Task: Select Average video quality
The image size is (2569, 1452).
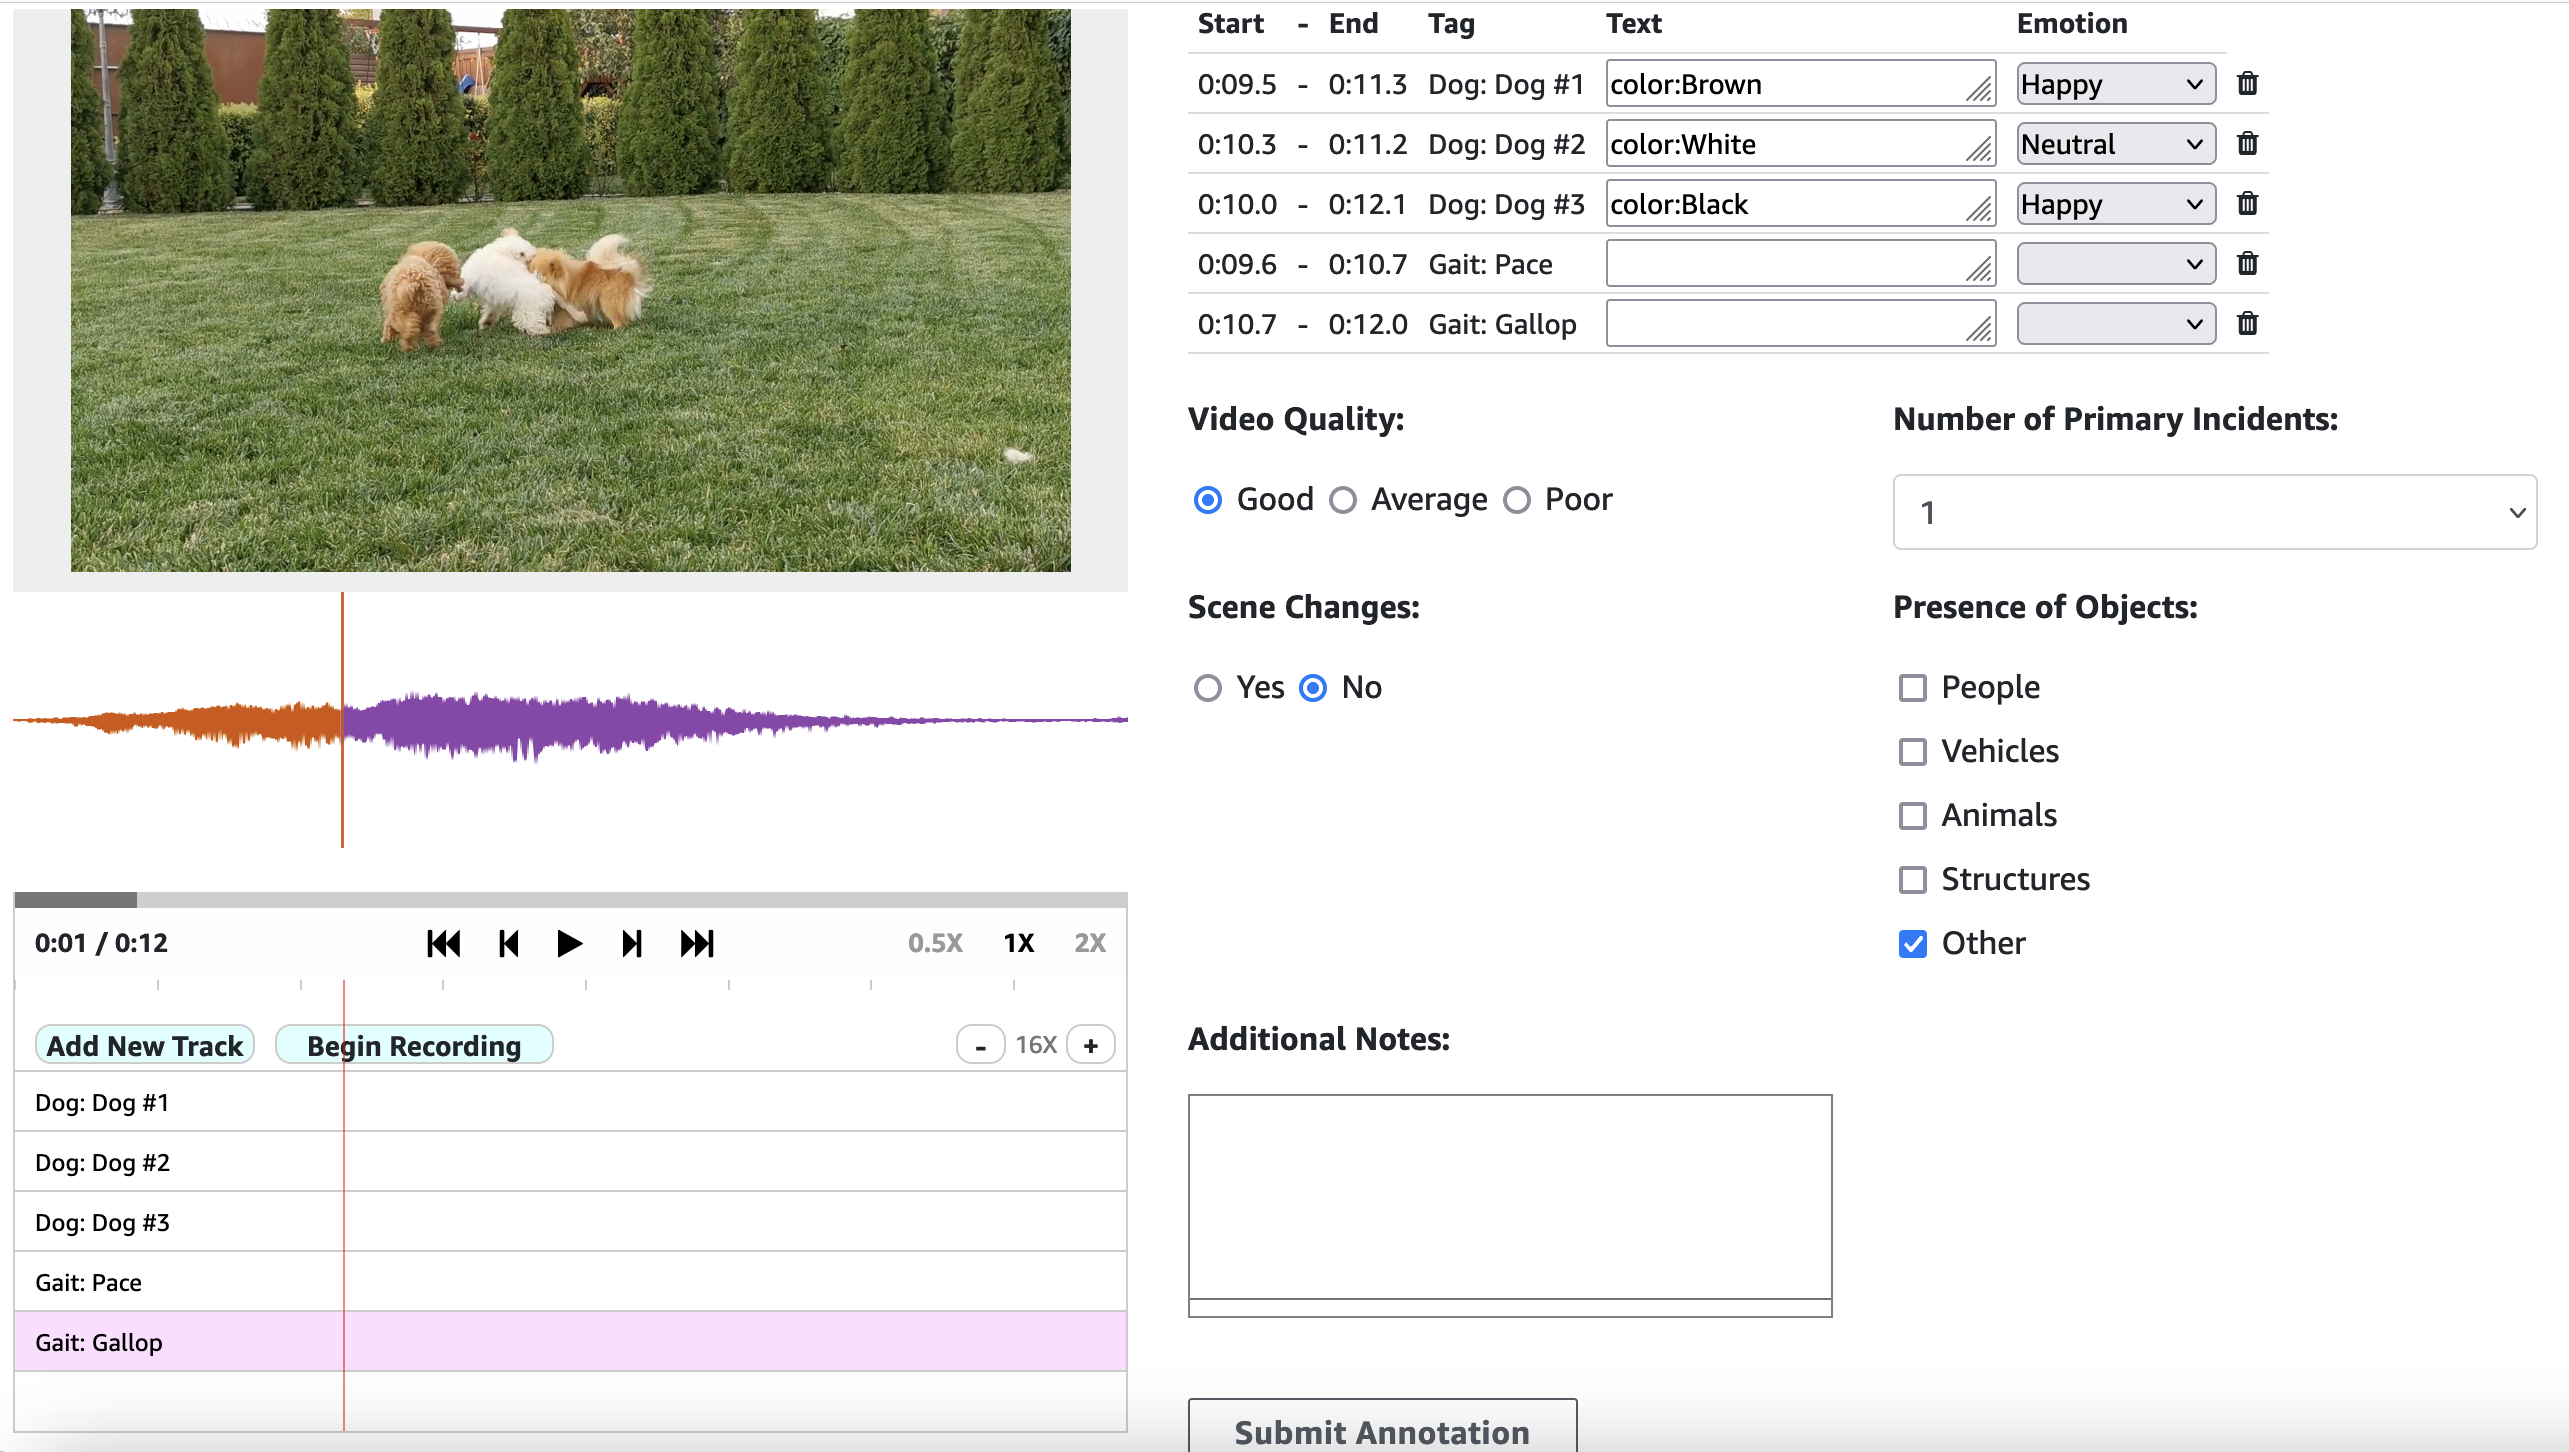Action: [1343, 500]
